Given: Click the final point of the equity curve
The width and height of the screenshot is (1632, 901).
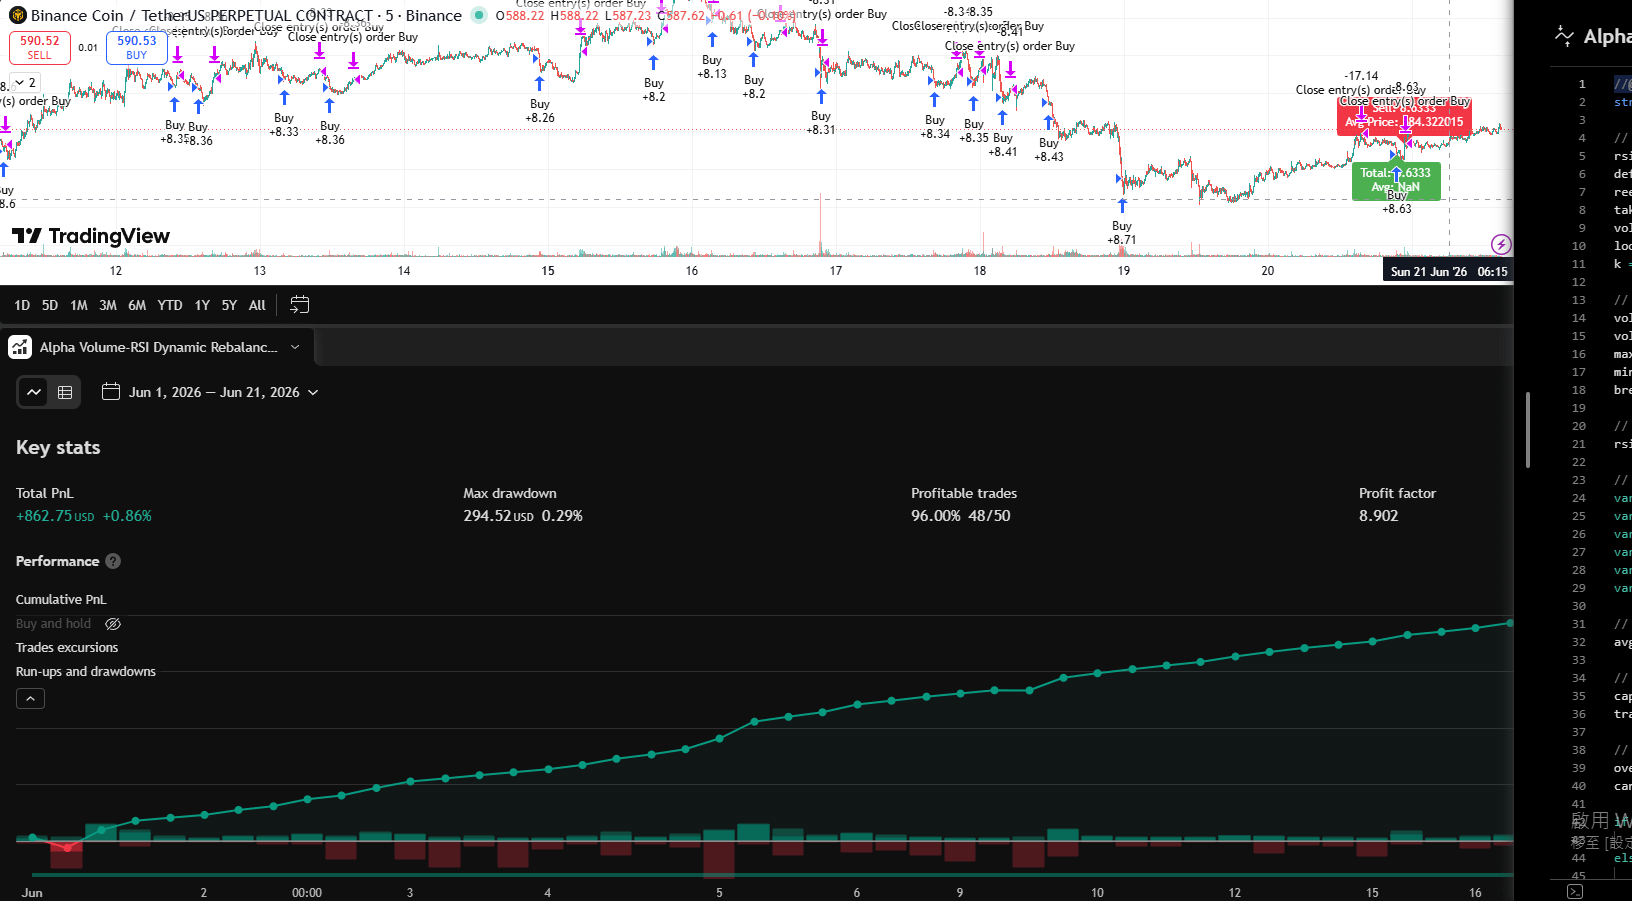Looking at the screenshot, I should tap(1510, 623).
